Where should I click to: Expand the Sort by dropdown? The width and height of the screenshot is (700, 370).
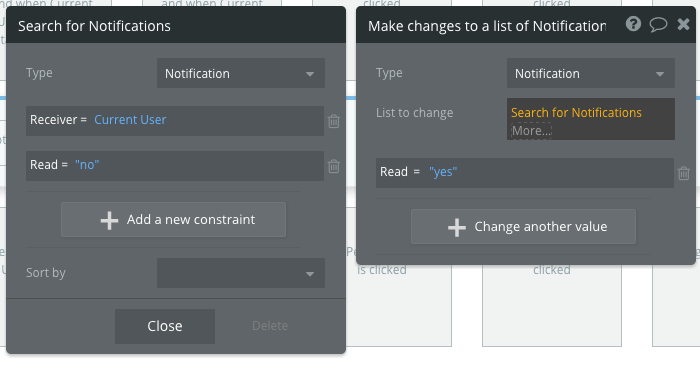coord(241,273)
